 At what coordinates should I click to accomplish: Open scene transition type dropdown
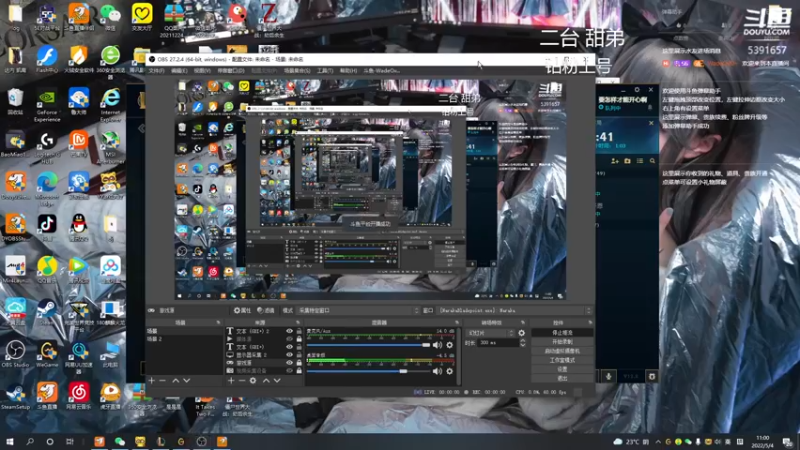click(490, 333)
